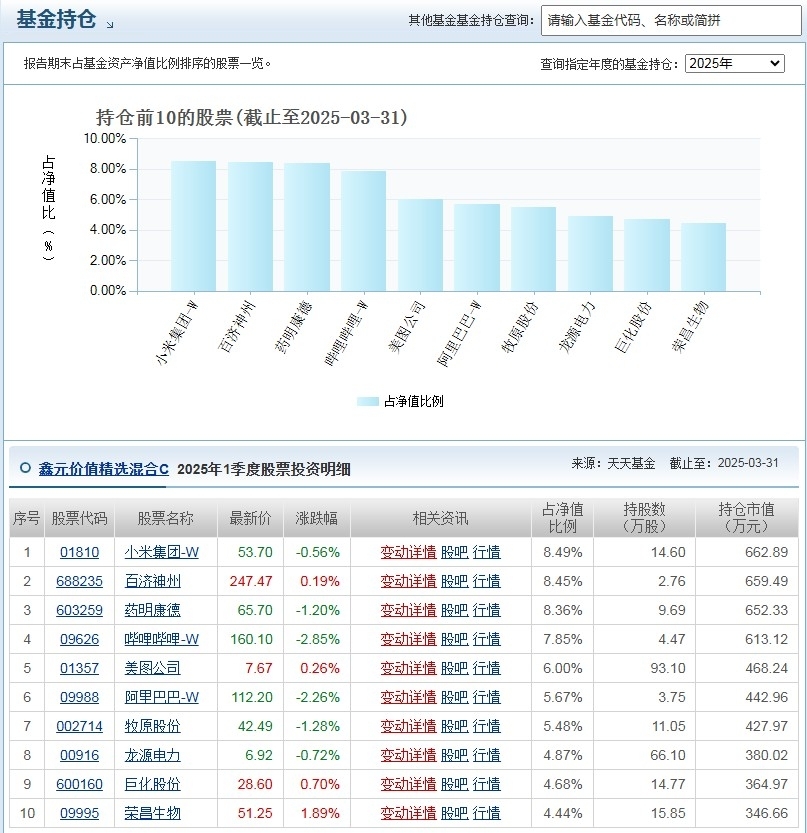Open 股吧 for 阿里巴巴-W
Image resolution: width=807 pixels, height=833 pixels.
click(455, 698)
